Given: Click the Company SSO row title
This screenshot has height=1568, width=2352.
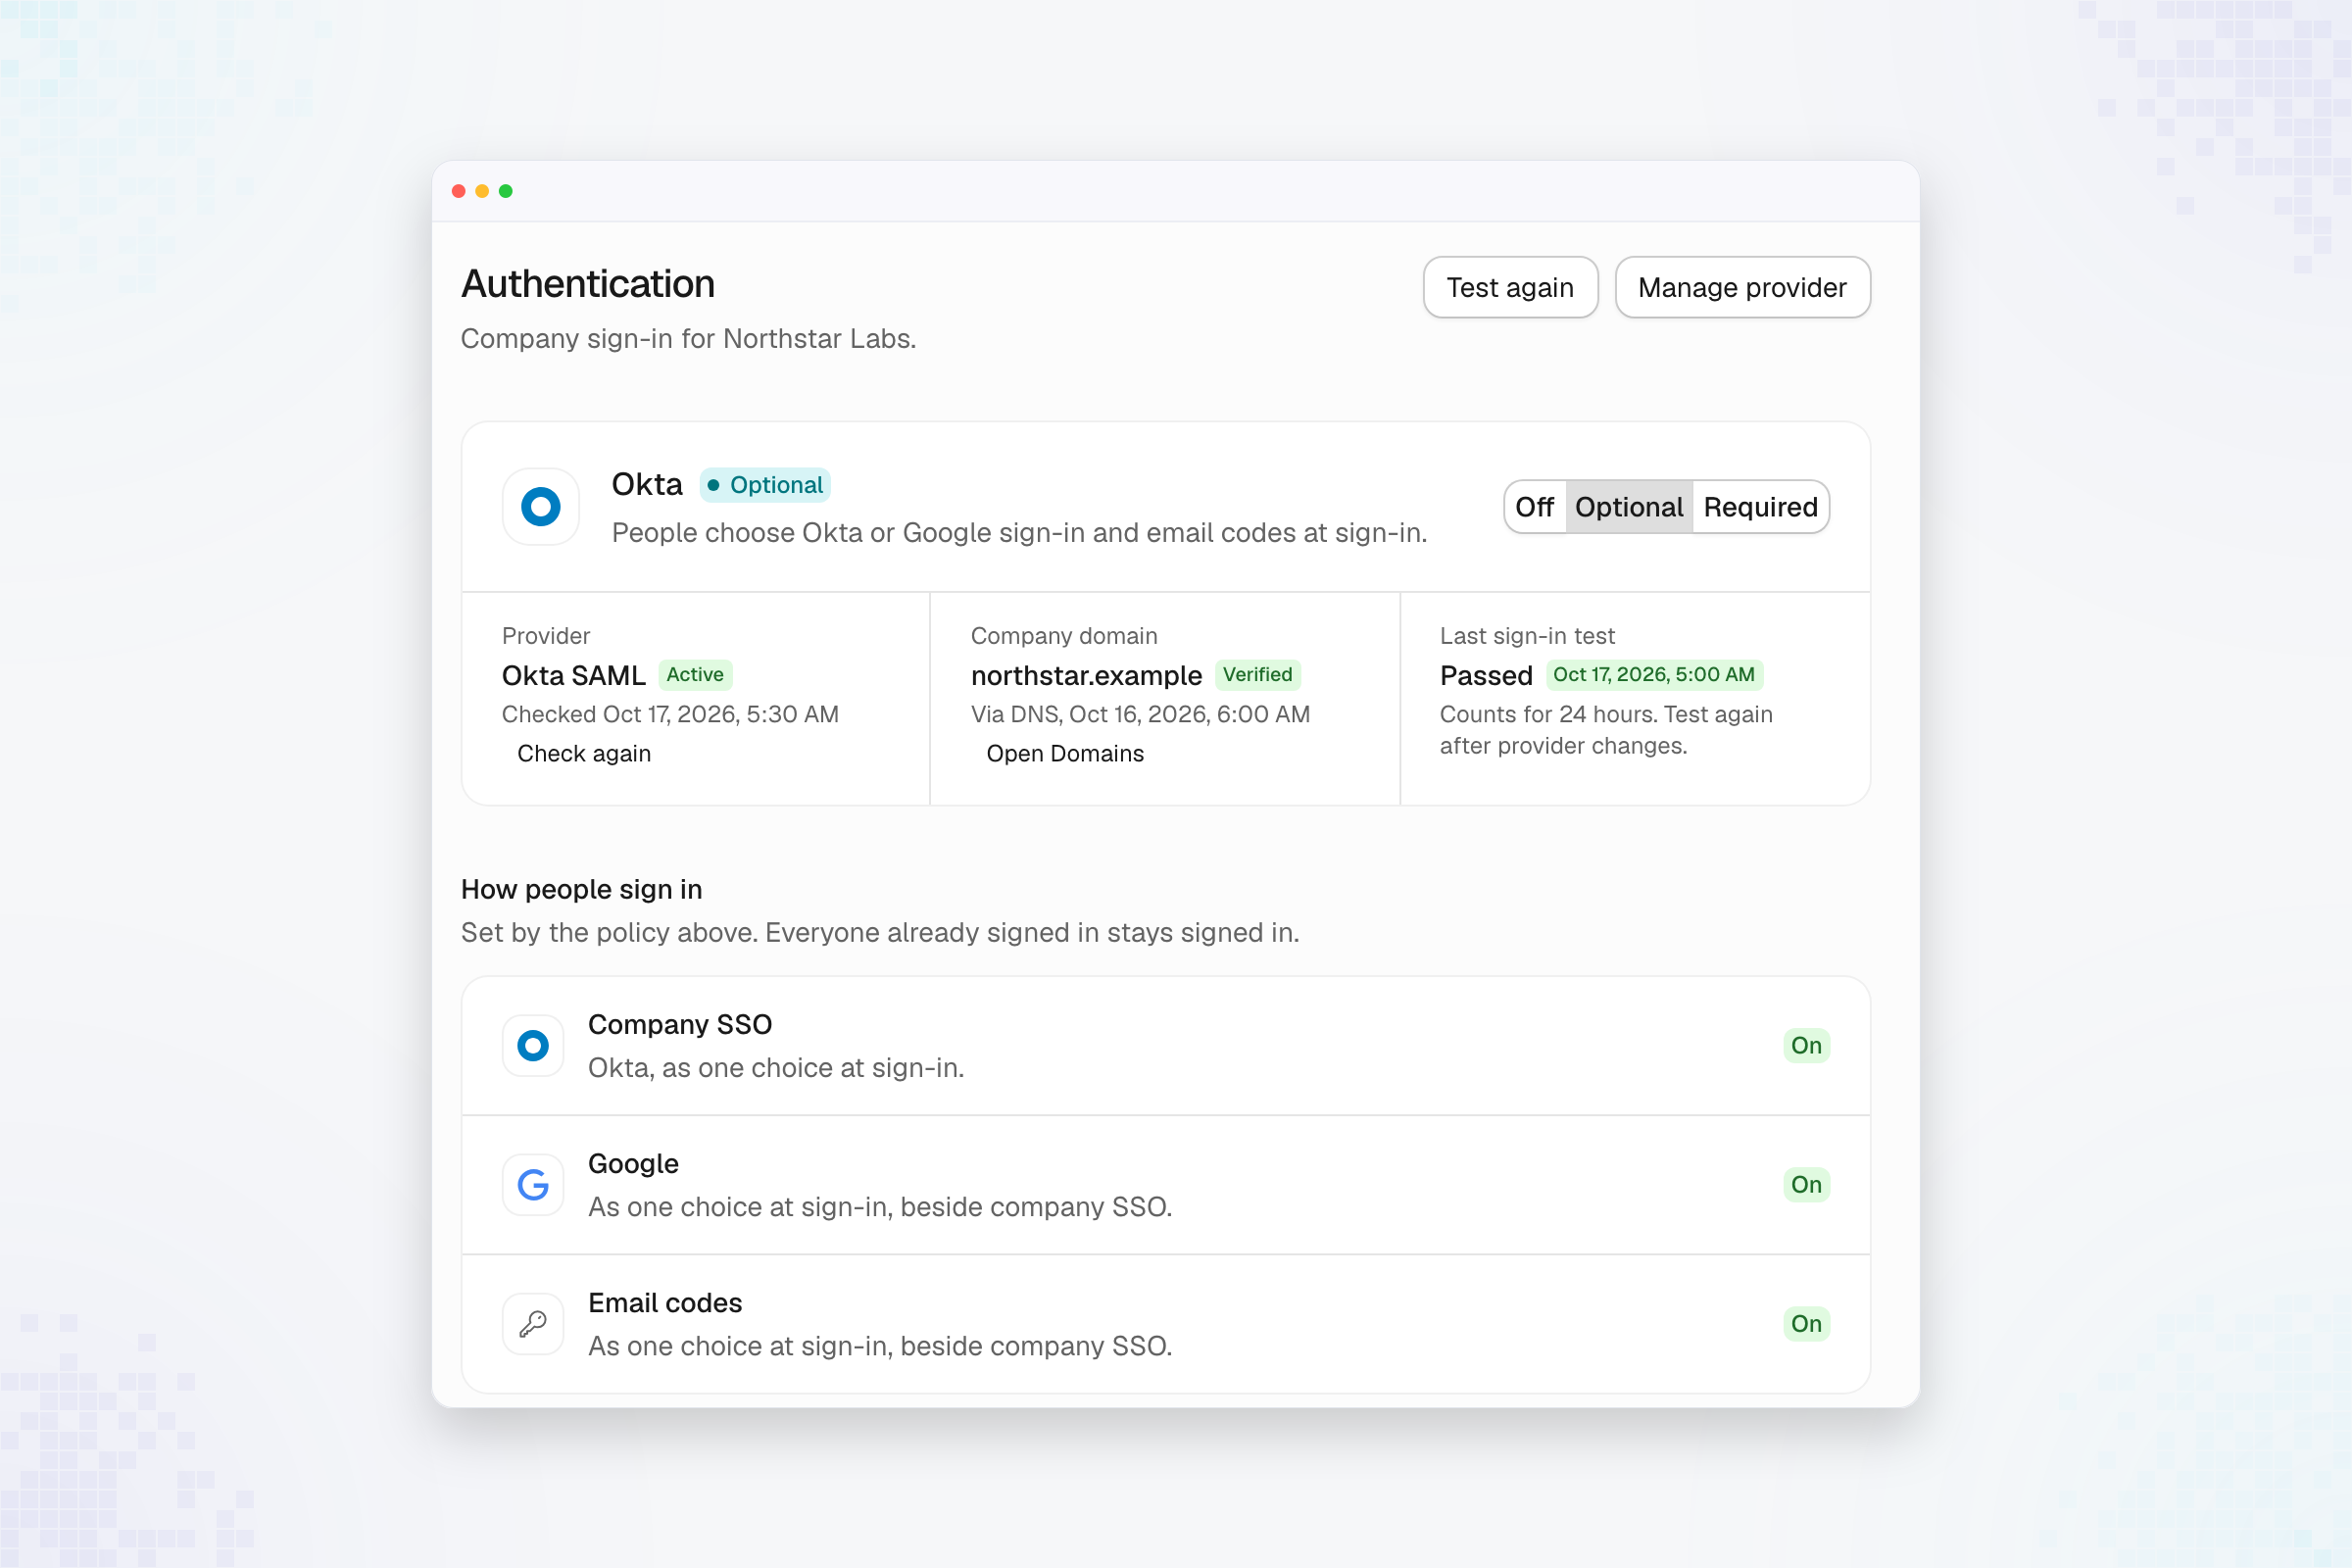Looking at the screenshot, I should tap(680, 1025).
